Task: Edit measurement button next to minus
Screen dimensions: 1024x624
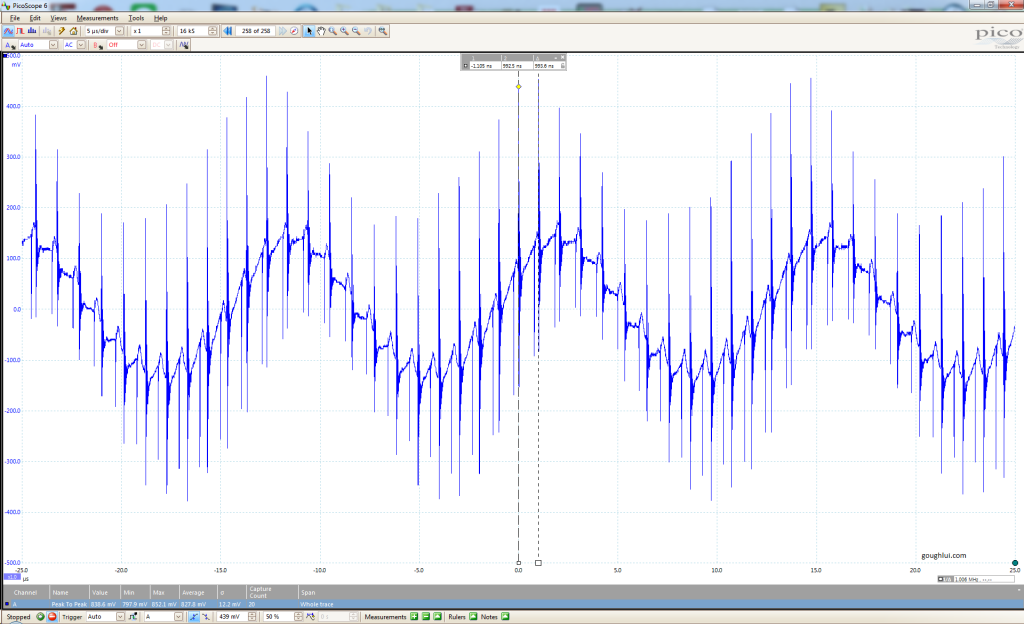Action: point(438,617)
